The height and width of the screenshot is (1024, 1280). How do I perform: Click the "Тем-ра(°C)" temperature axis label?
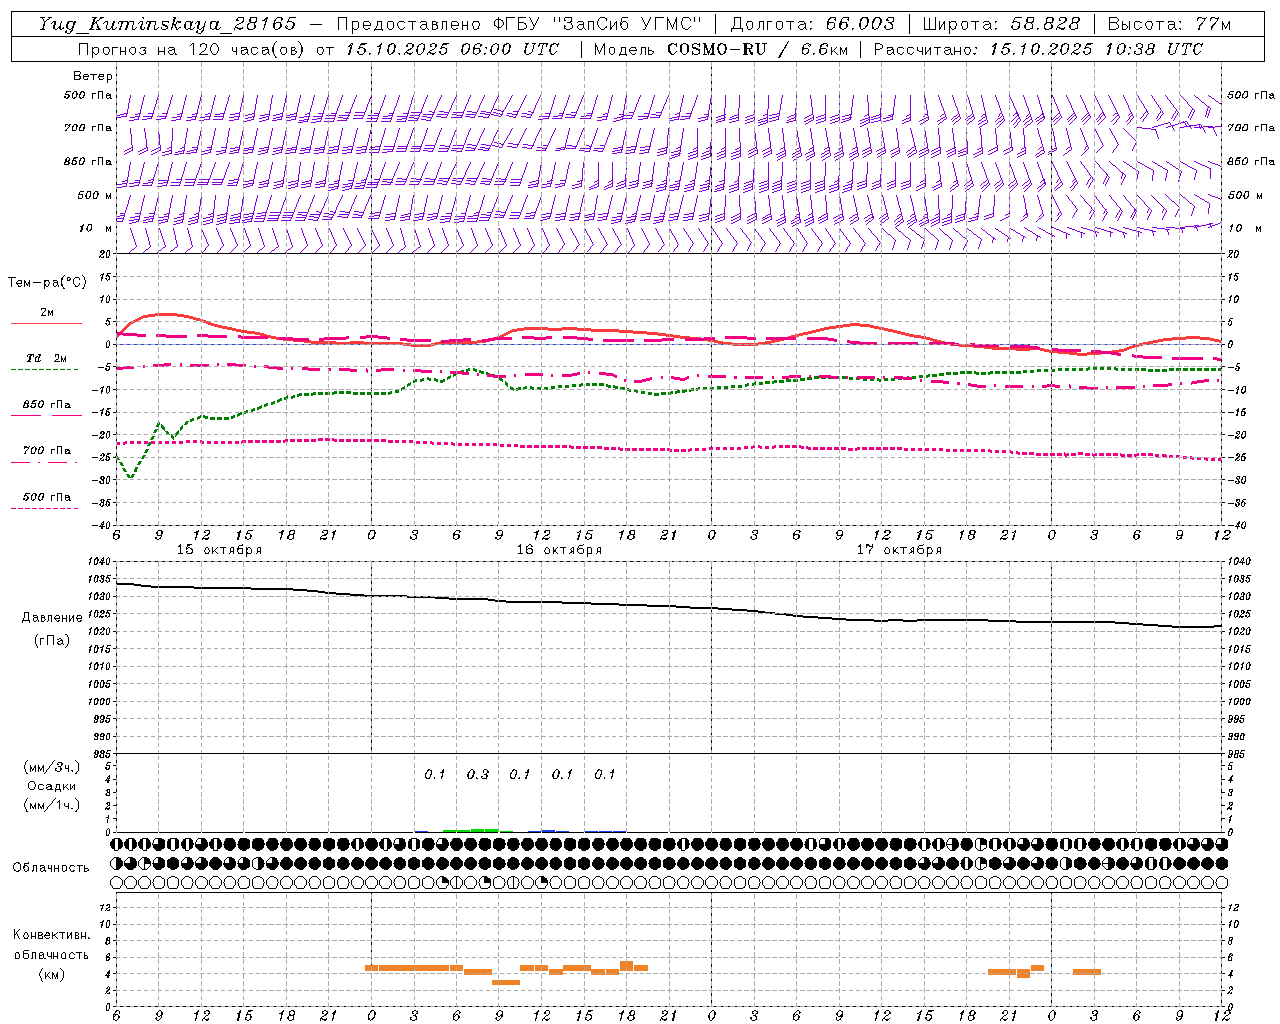click(x=47, y=283)
